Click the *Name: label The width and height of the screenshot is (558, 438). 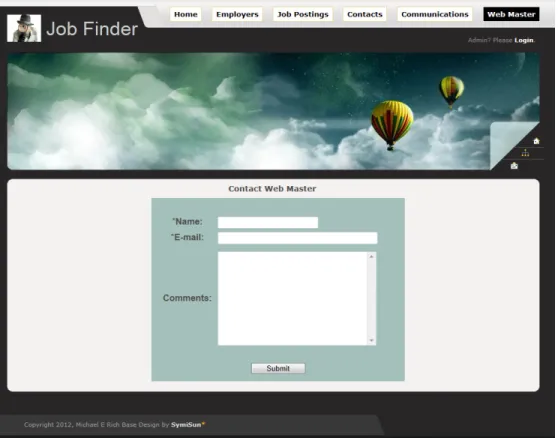[x=187, y=222]
